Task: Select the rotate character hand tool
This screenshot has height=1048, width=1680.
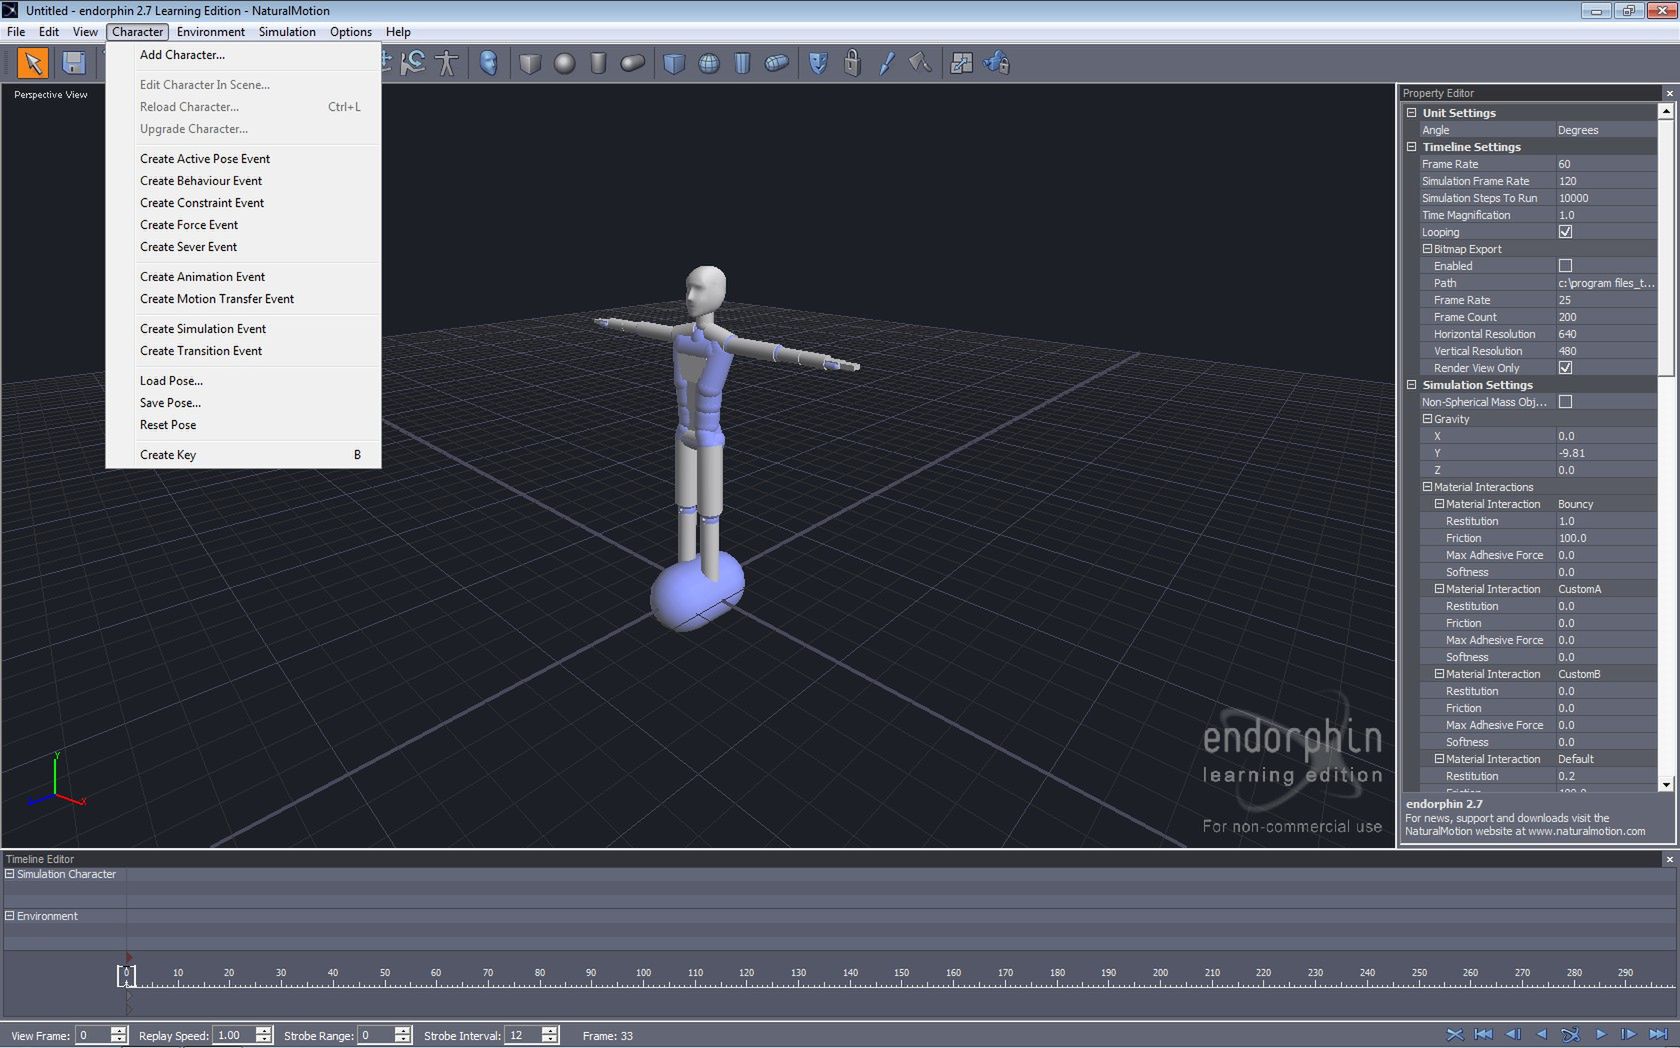Action: [x=413, y=63]
